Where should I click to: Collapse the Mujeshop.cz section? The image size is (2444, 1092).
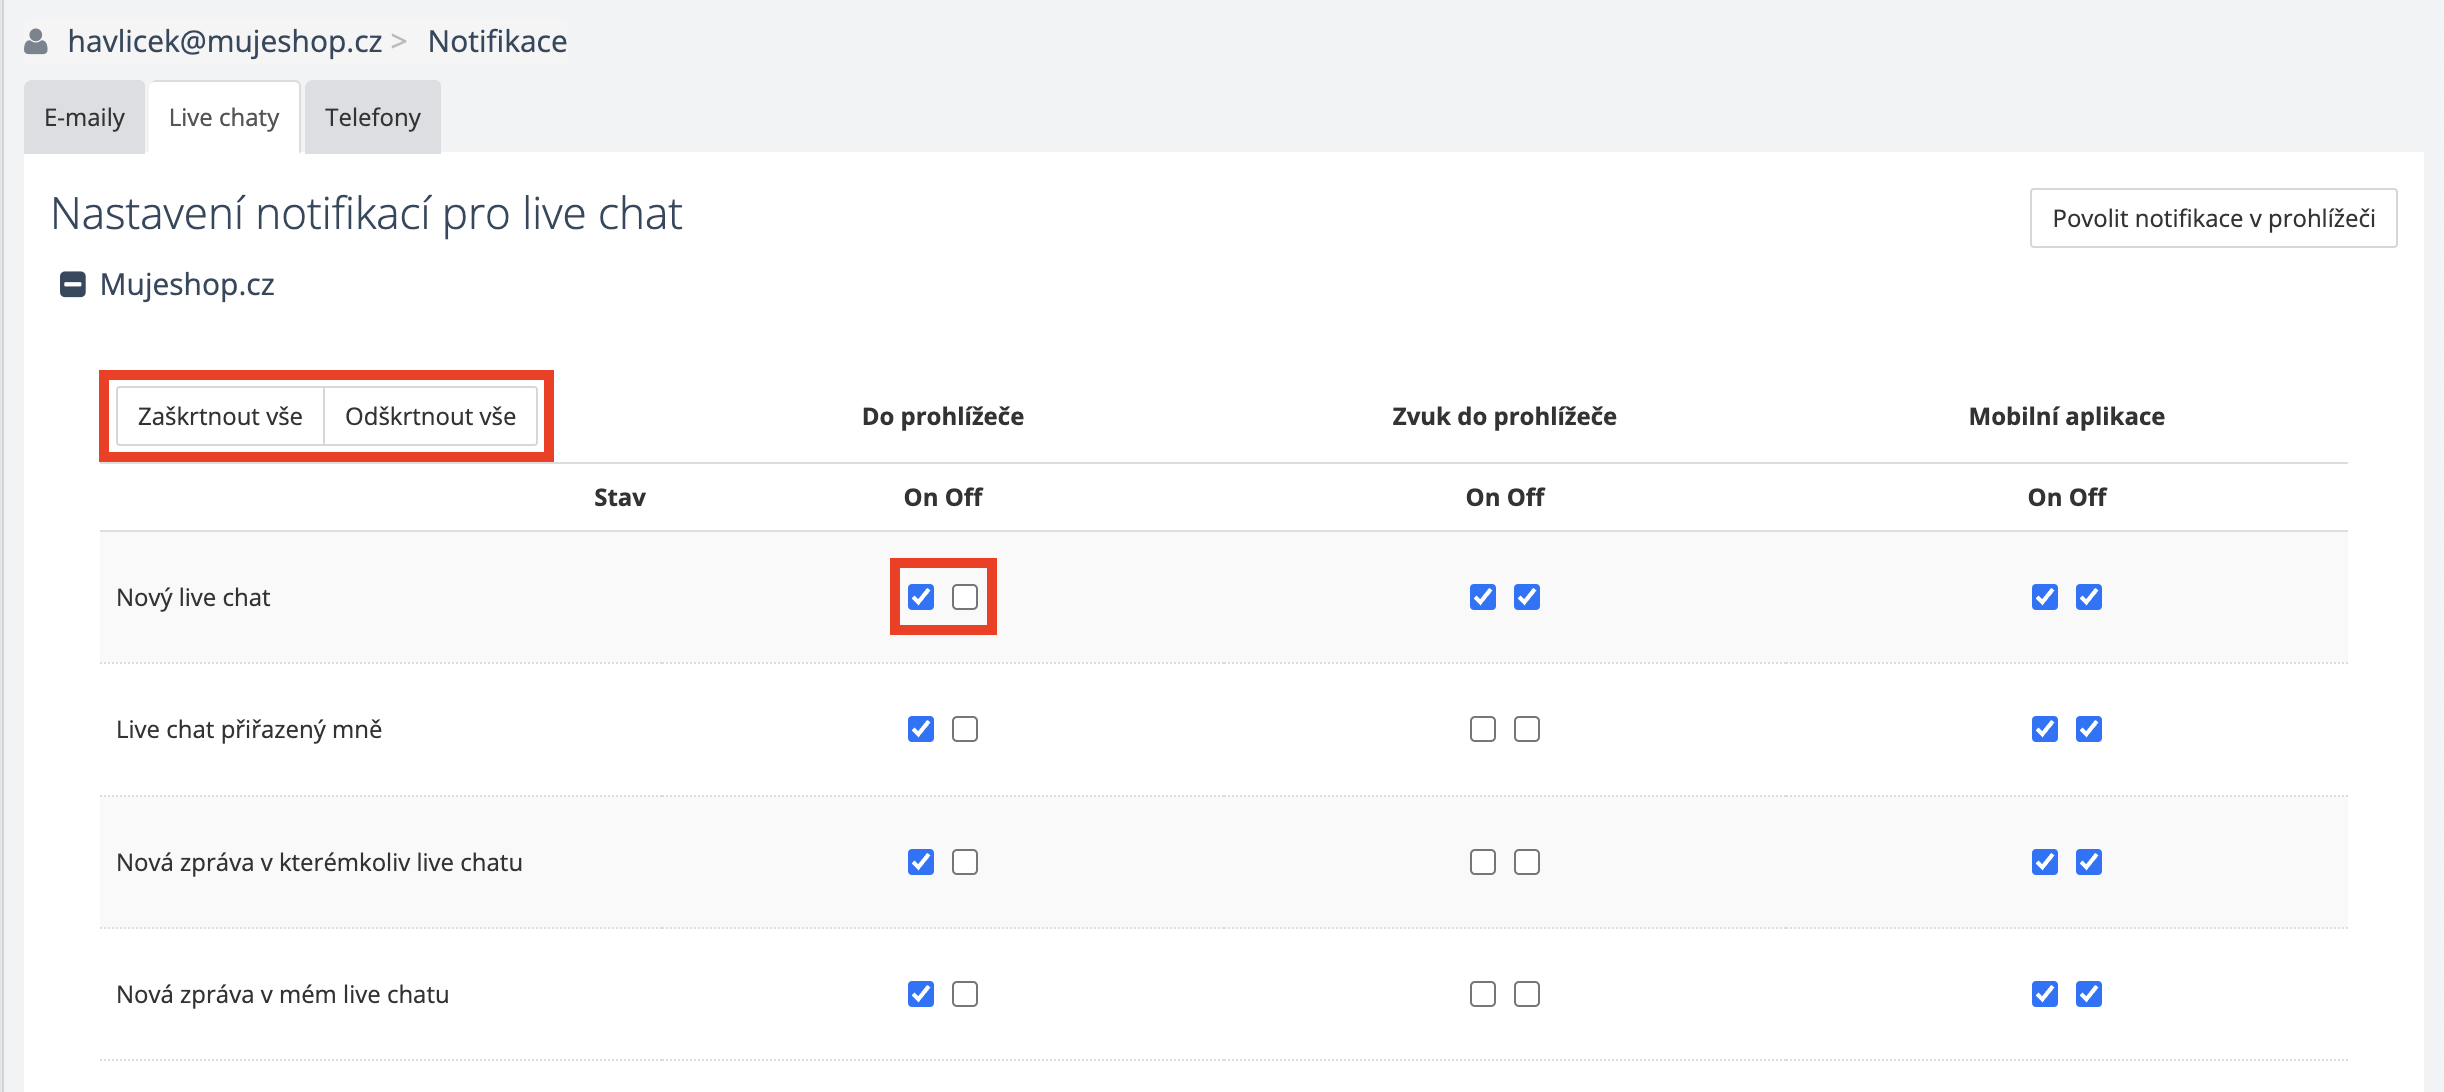pos(73,285)
